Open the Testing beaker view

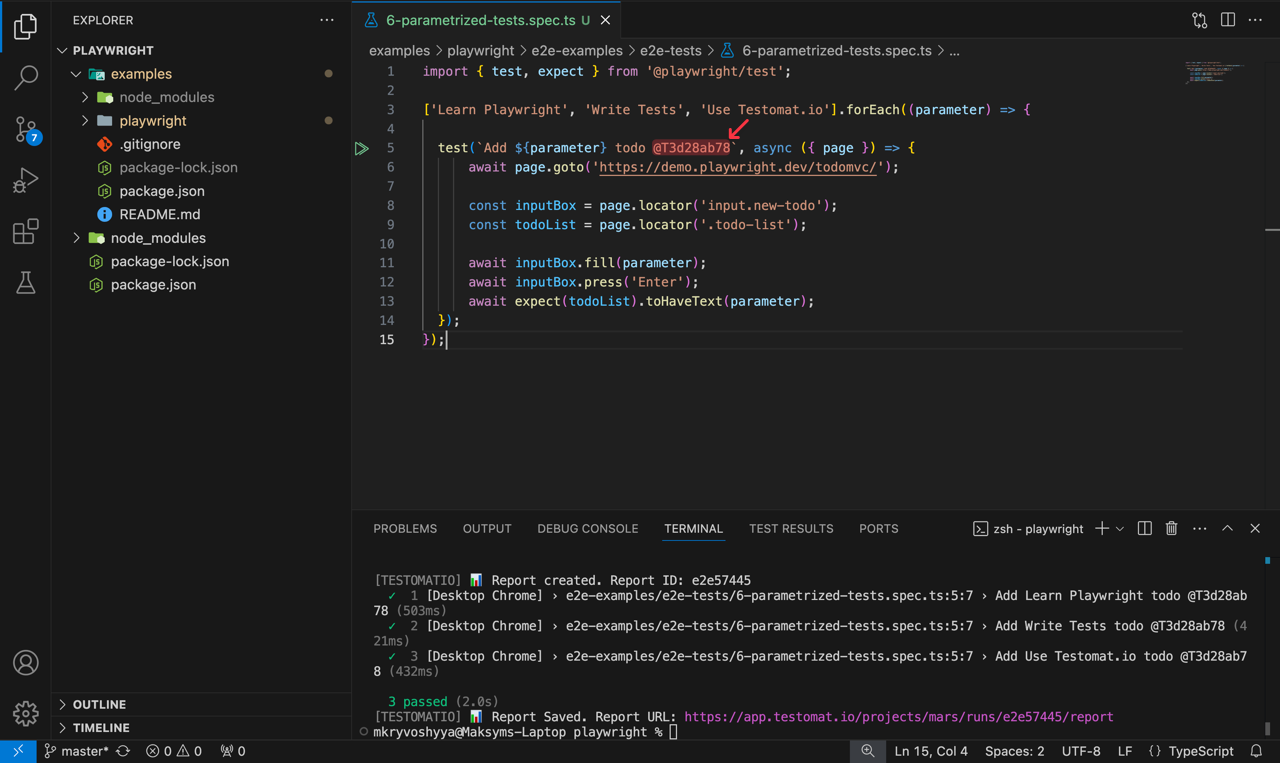pos(25,283)
